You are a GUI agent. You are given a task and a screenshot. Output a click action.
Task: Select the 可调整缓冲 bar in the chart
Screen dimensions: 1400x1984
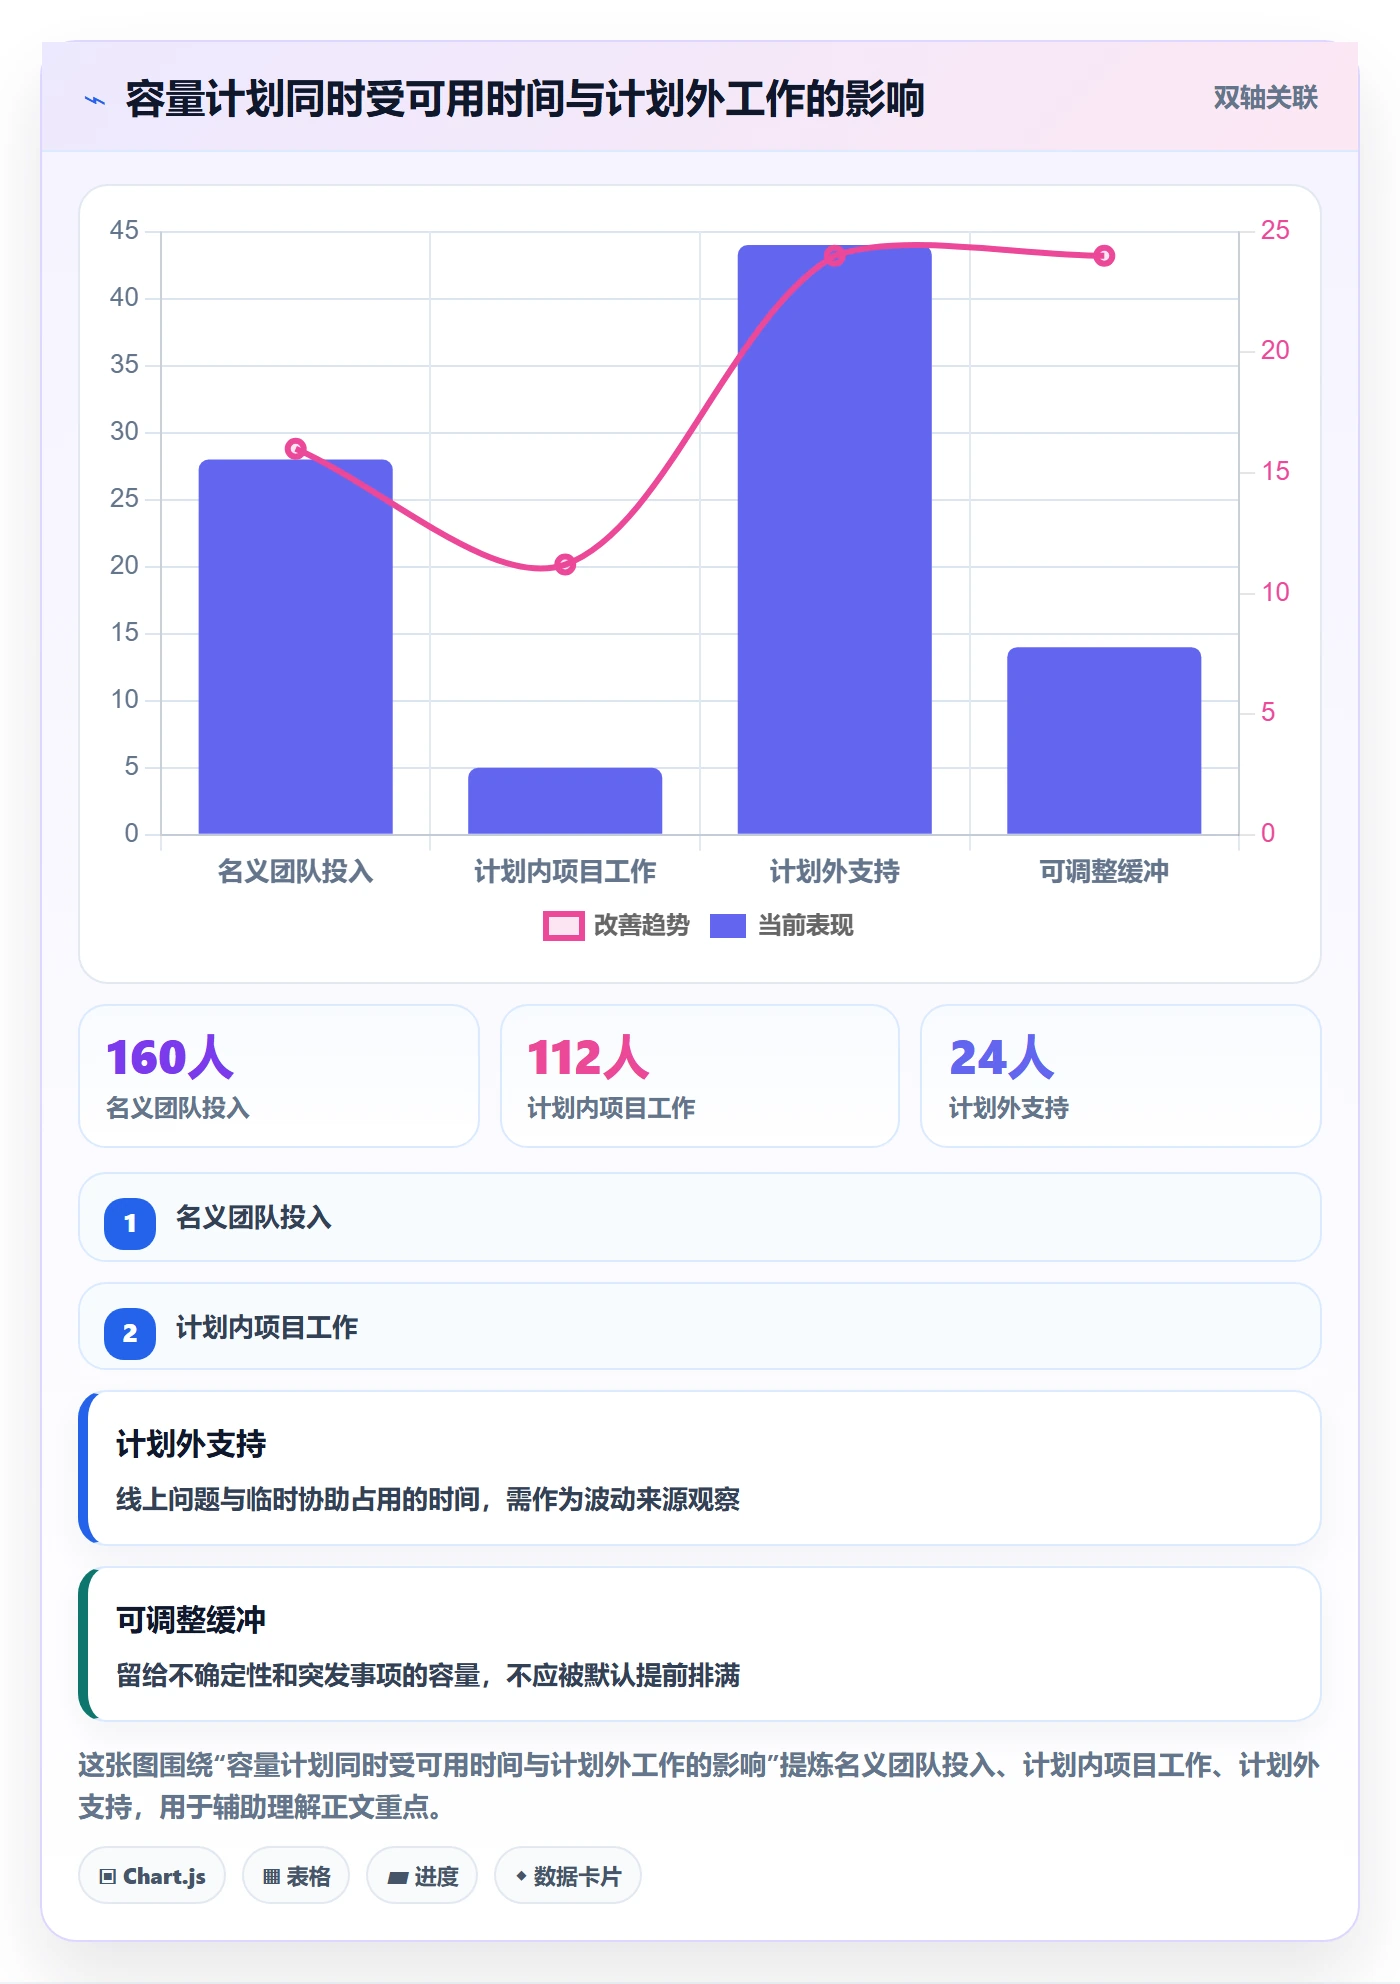pos(1104,740)
